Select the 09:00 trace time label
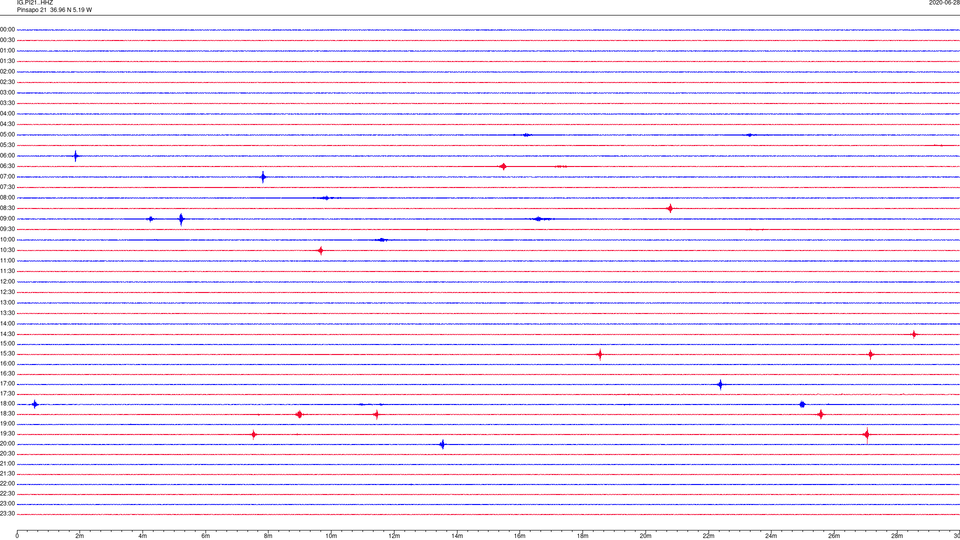Image resolution: width=960 pixels, height=540 pixels. point(7,219)
